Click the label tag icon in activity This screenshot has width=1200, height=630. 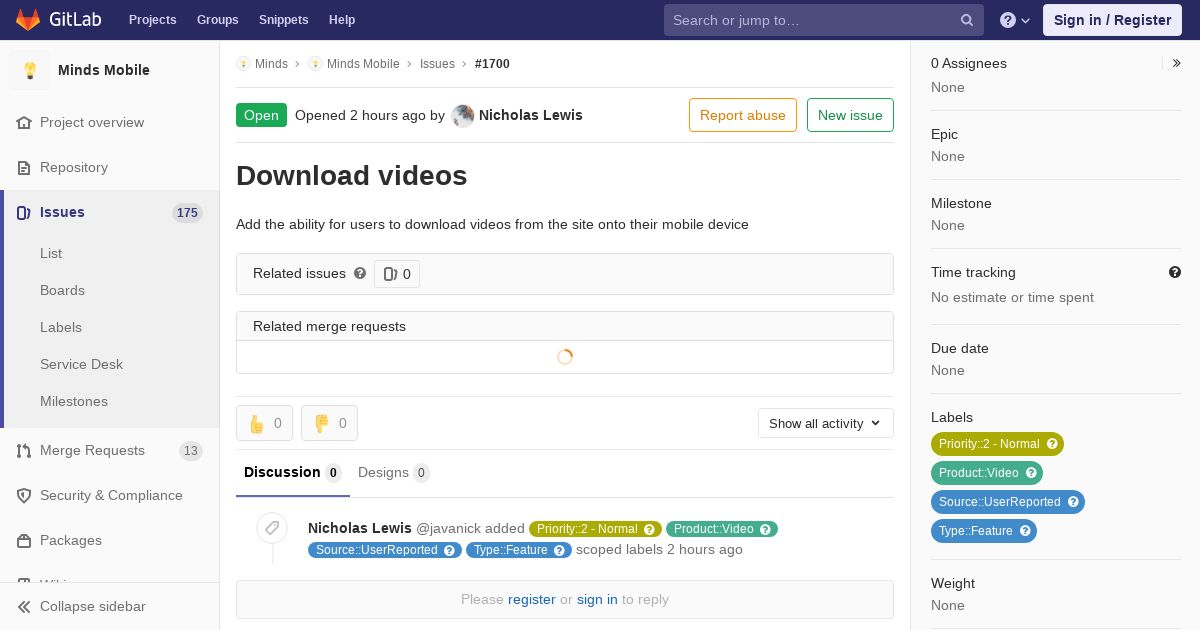[272, 528]
